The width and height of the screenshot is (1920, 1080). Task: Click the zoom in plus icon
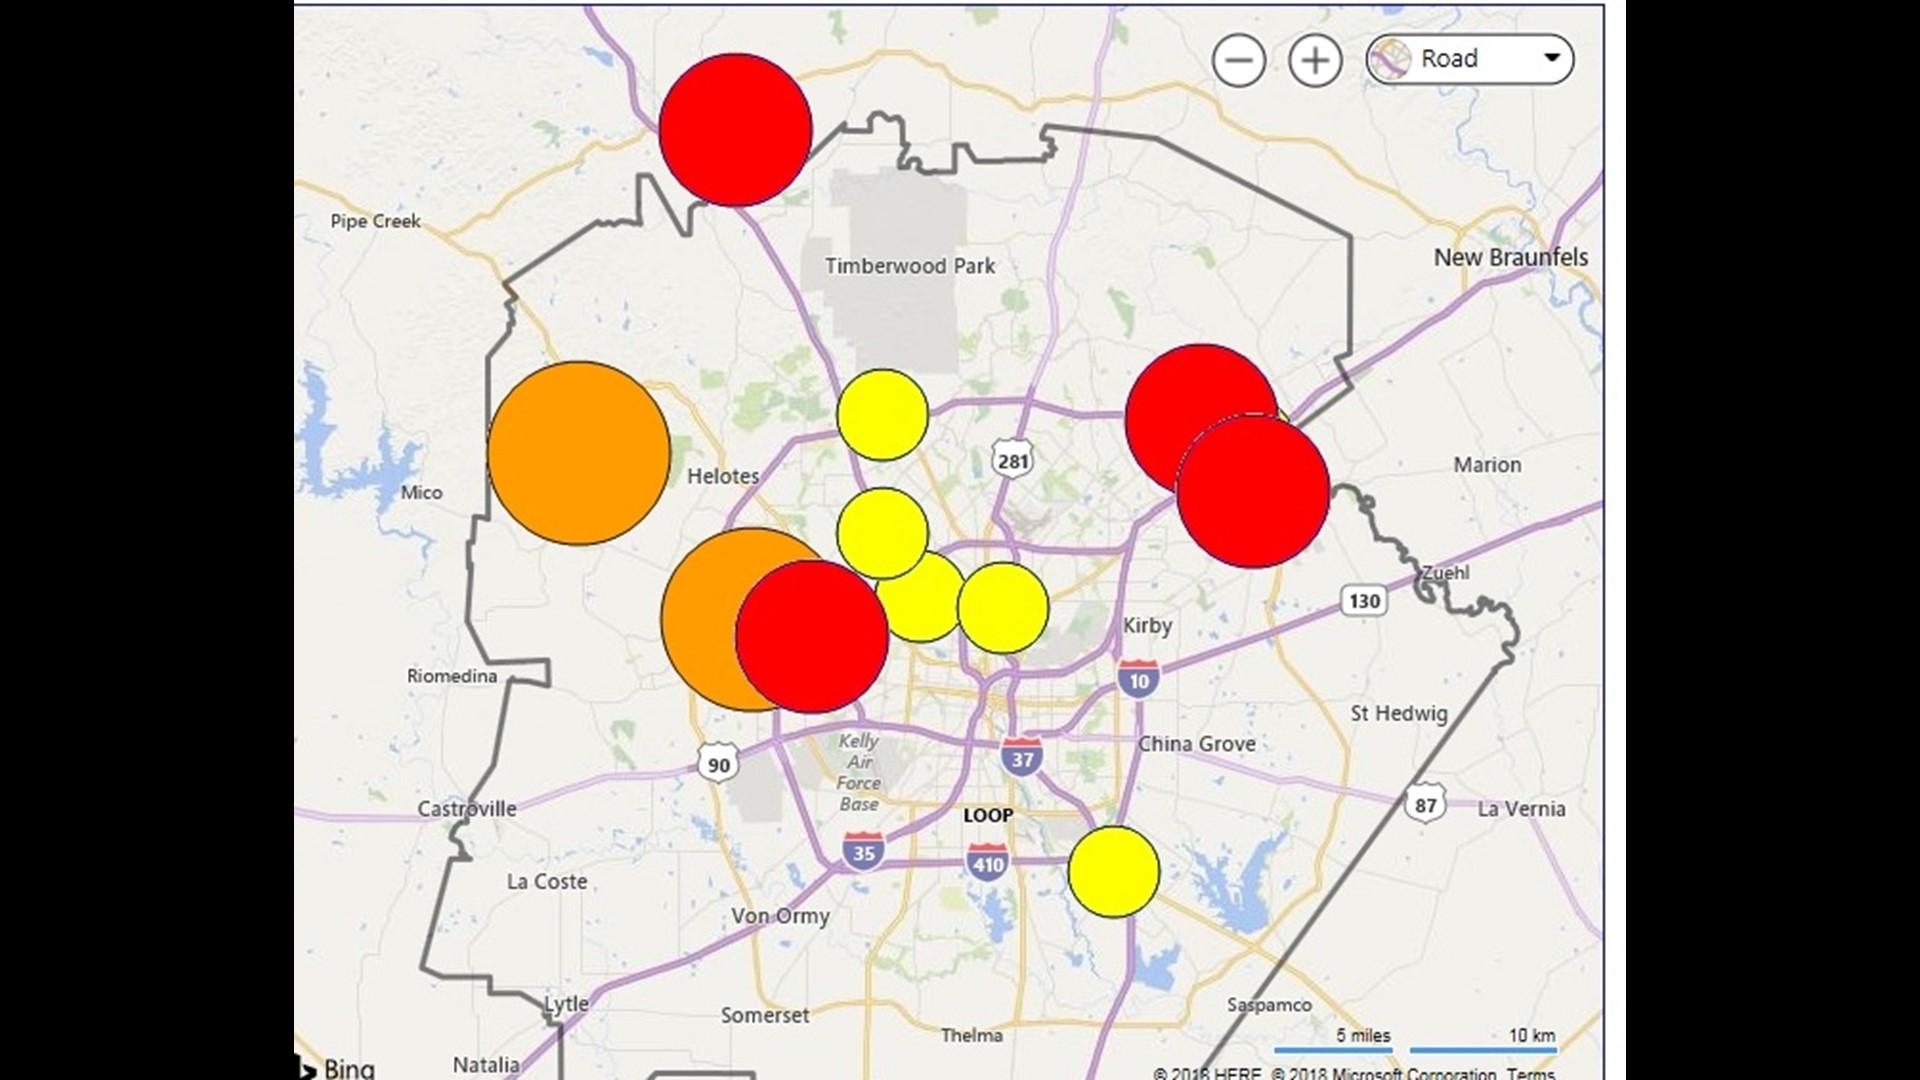(1316, 60)
